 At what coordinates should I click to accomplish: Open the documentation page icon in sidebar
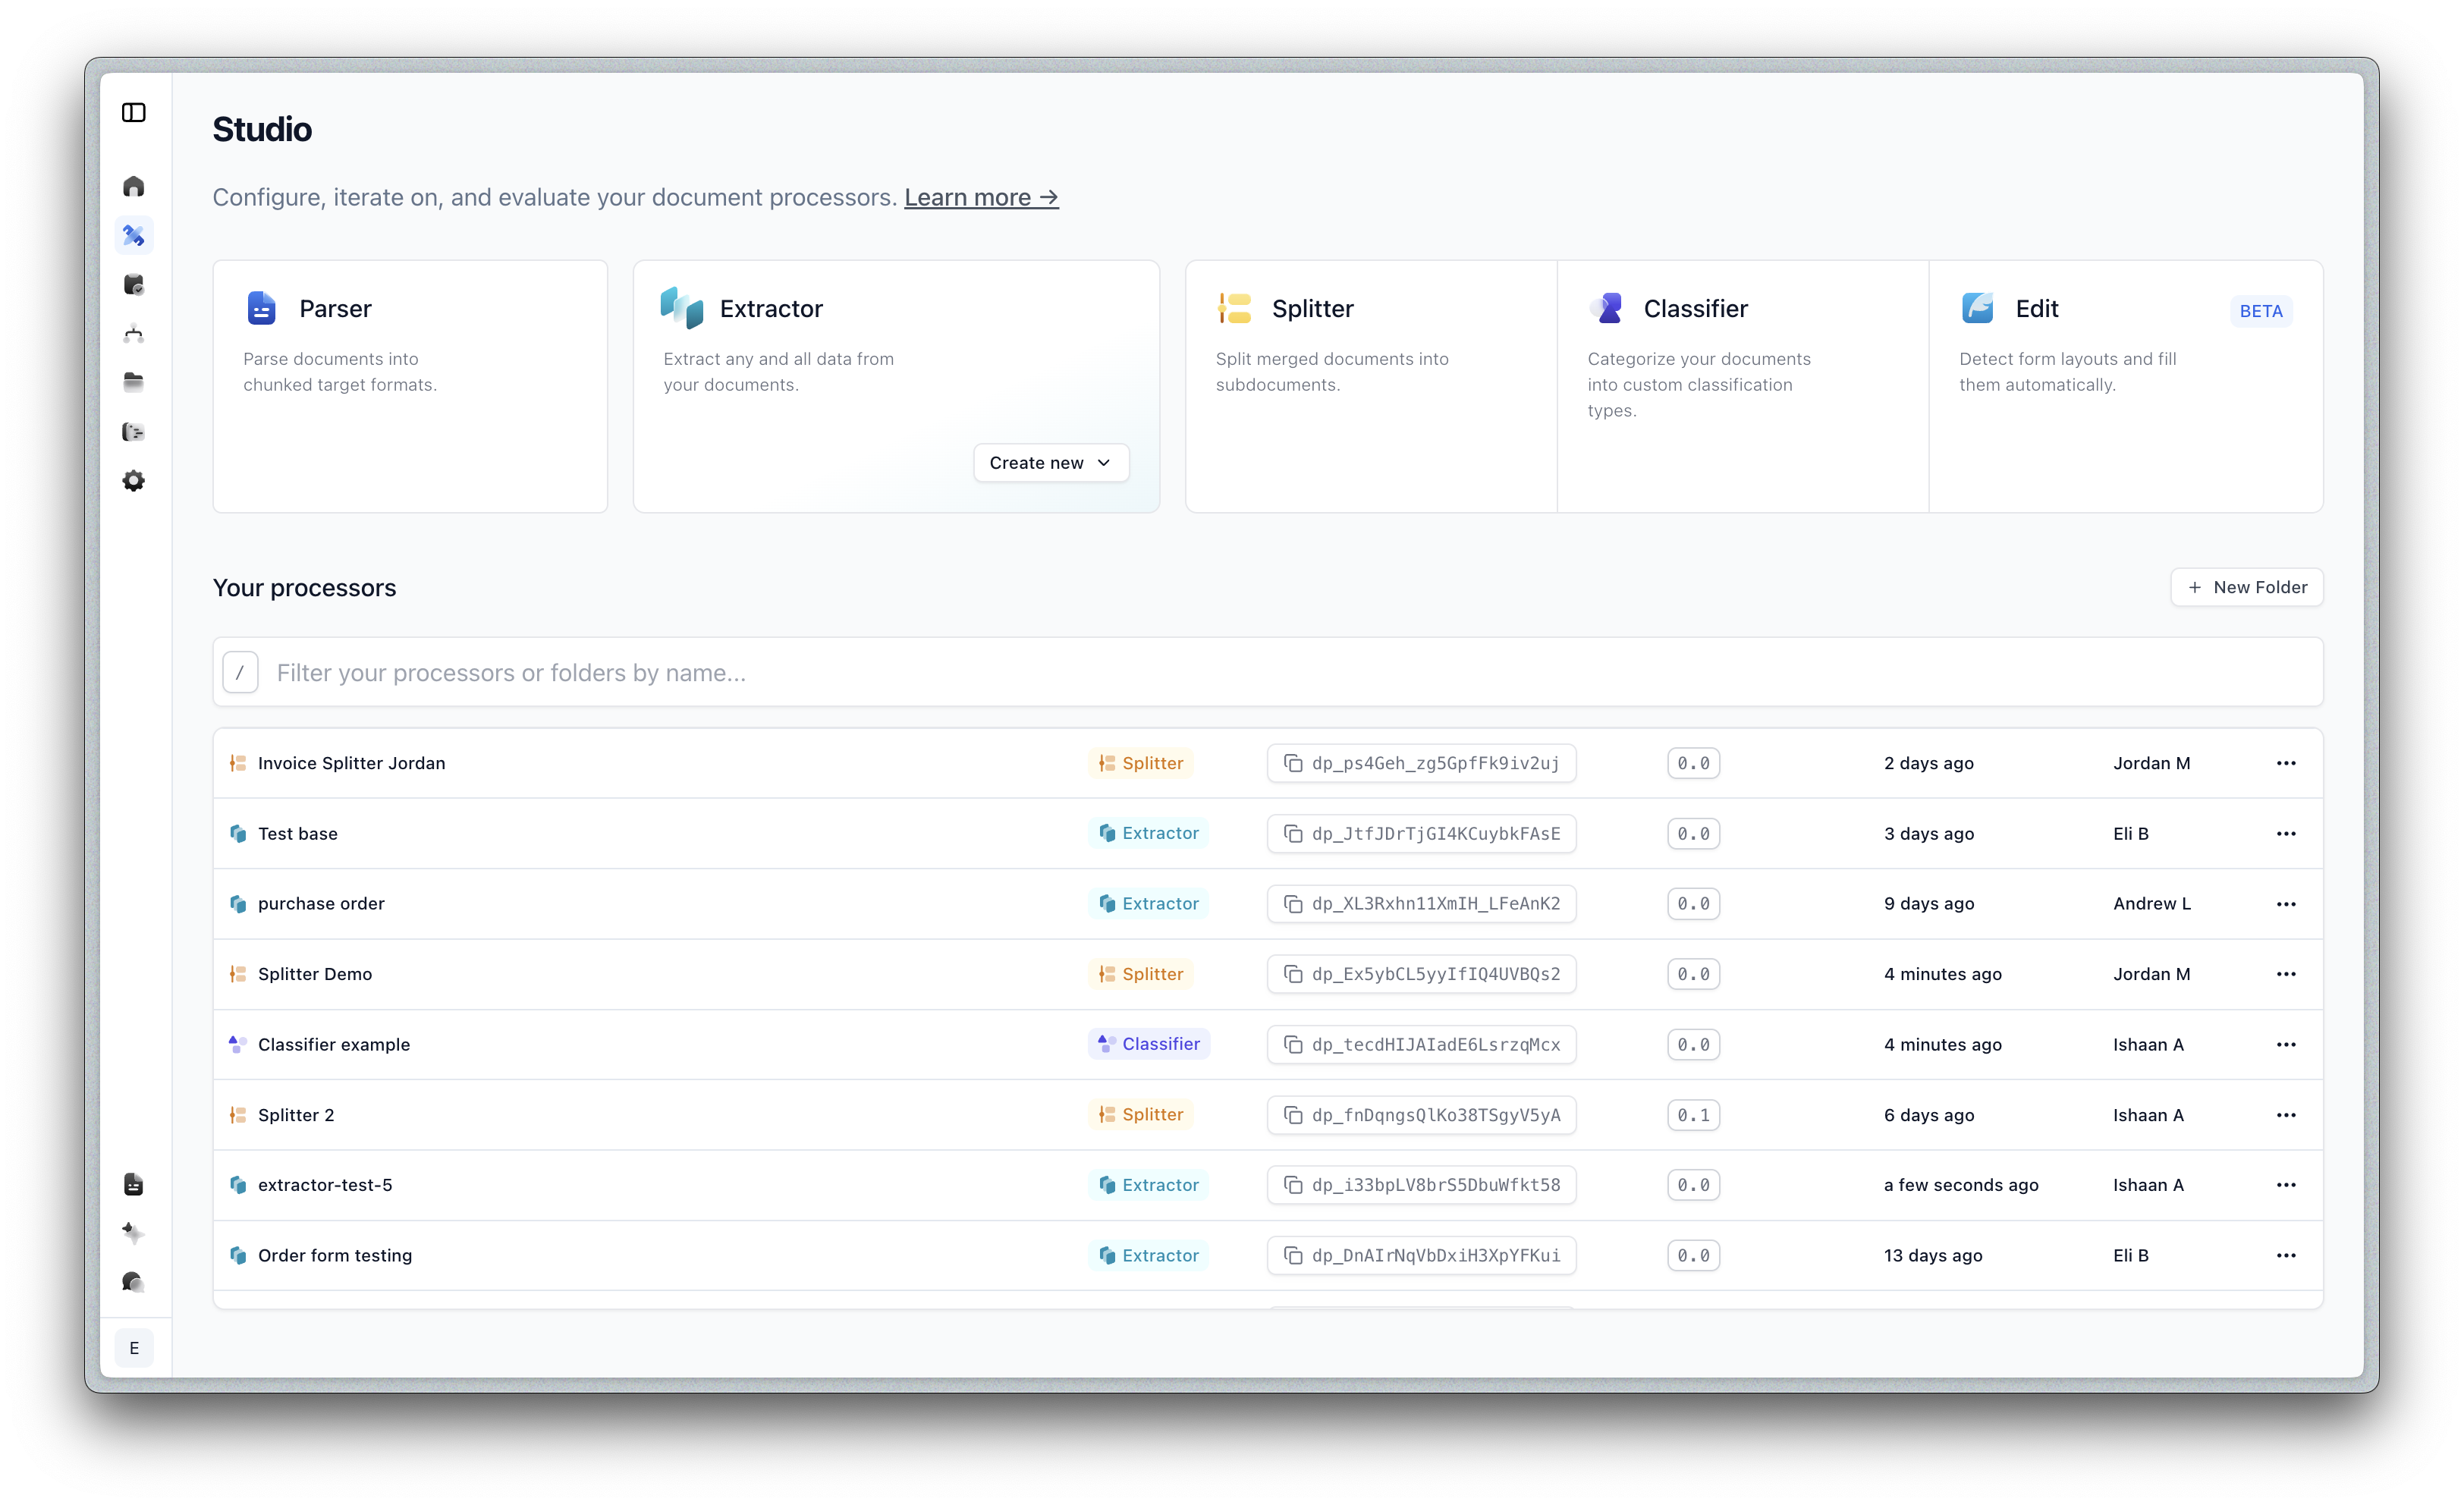coord(134,1185)
